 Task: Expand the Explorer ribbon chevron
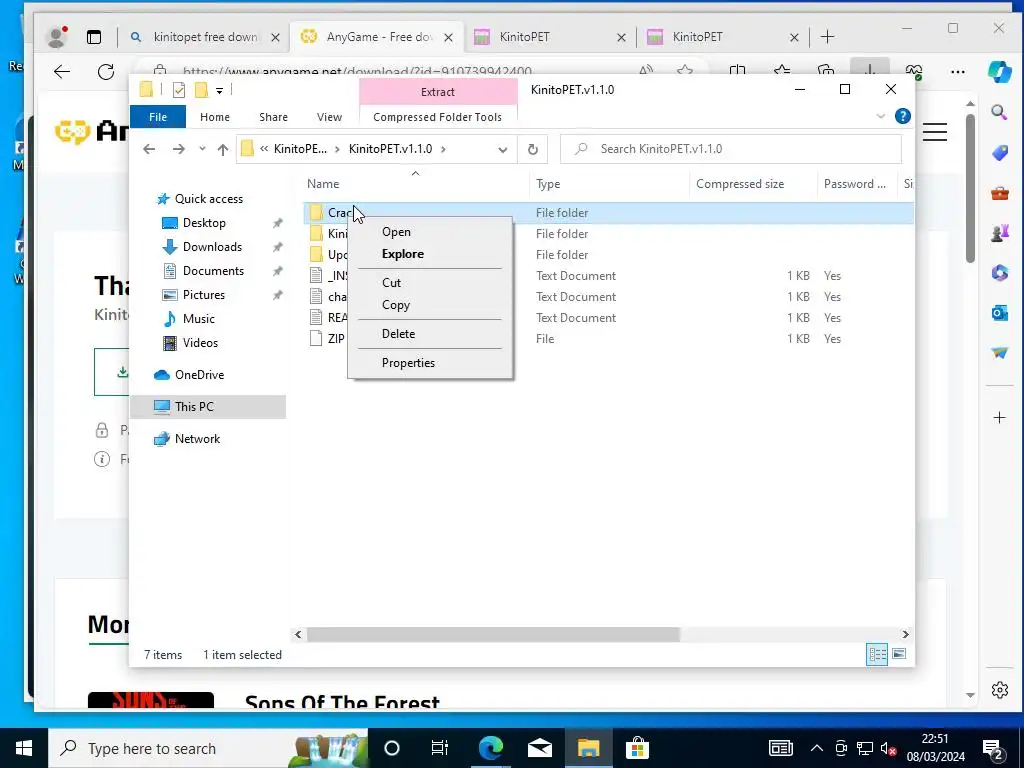[880, 116]
